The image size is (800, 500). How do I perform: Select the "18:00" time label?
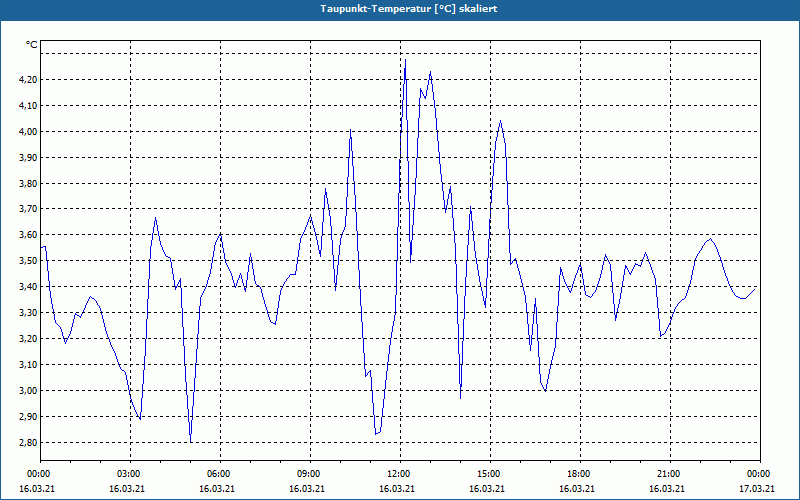[580, 474]
